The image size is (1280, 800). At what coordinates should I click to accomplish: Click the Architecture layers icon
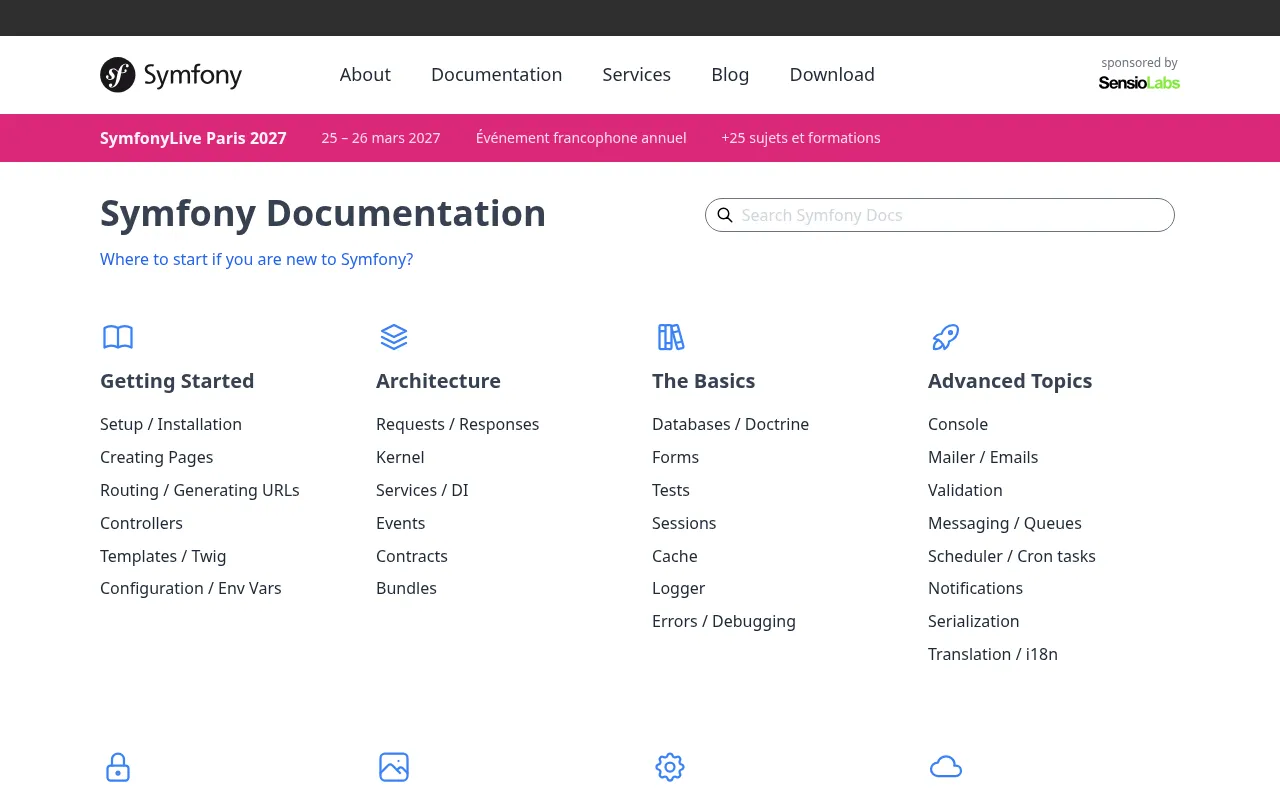click(x=394, y=337)
